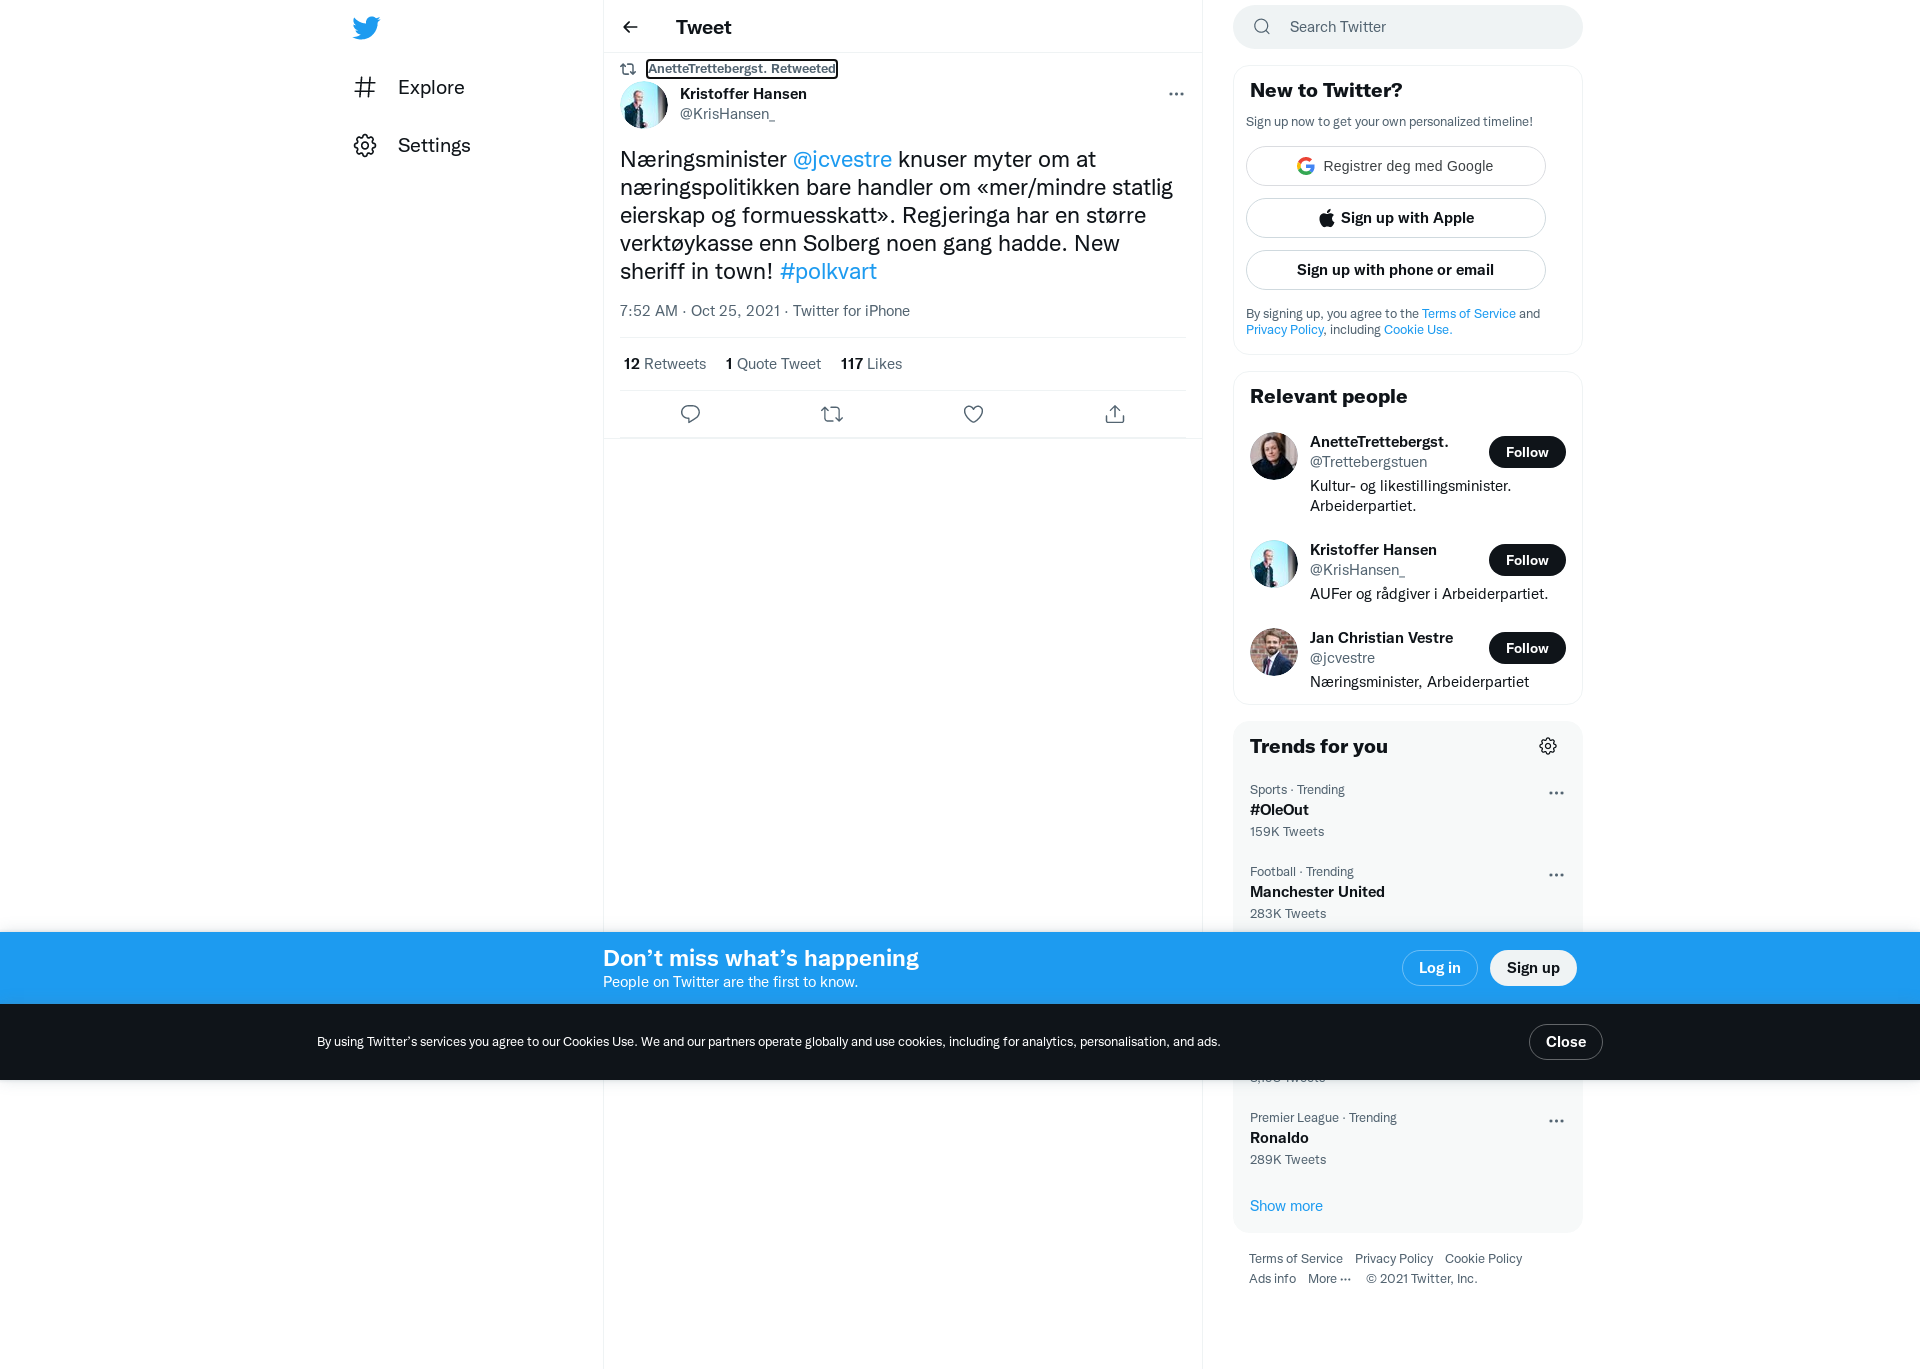Show more trends
Image resolution: width=1920 pixels, height=1369 pixels.
click(x=1285, y=1206)
